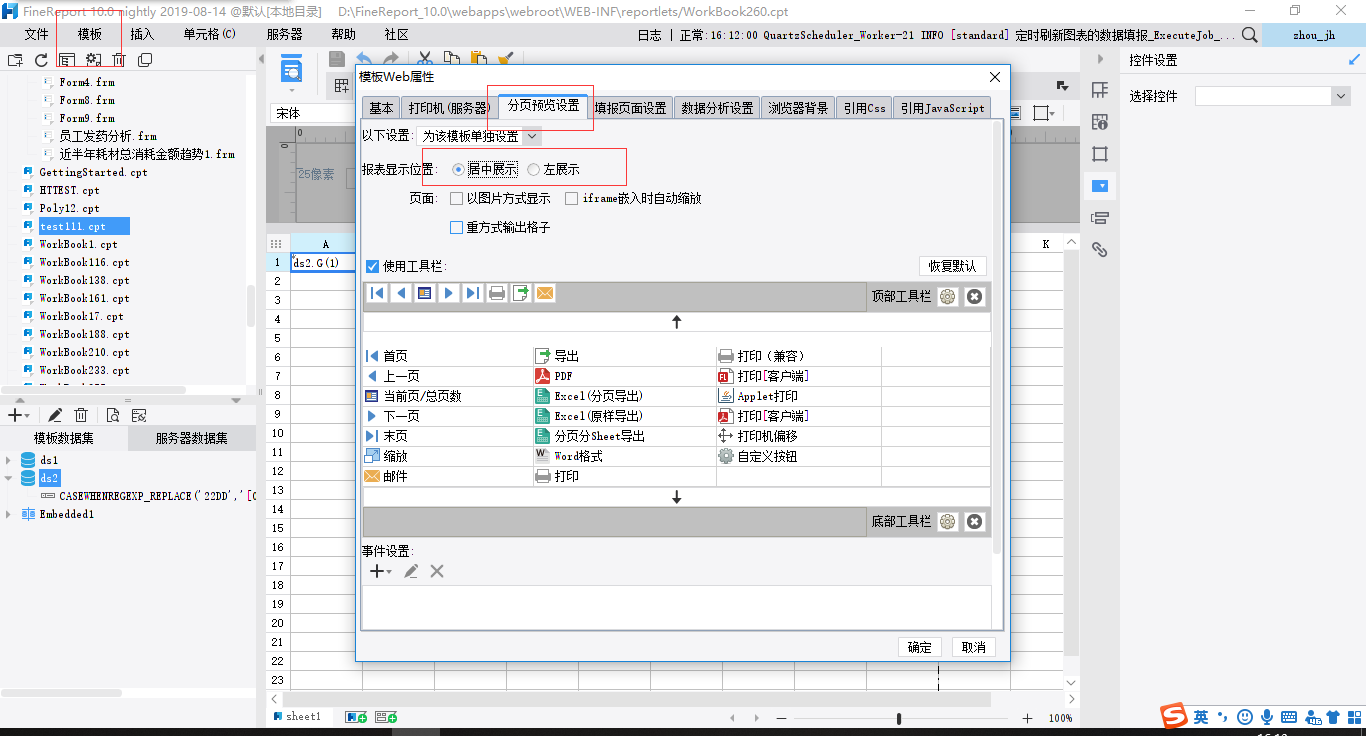Image resolution: width=1366 pixels, height=736 pixels.
Task: Click previous-page icon in the top toolbar strip
Action: coord(401,293)
